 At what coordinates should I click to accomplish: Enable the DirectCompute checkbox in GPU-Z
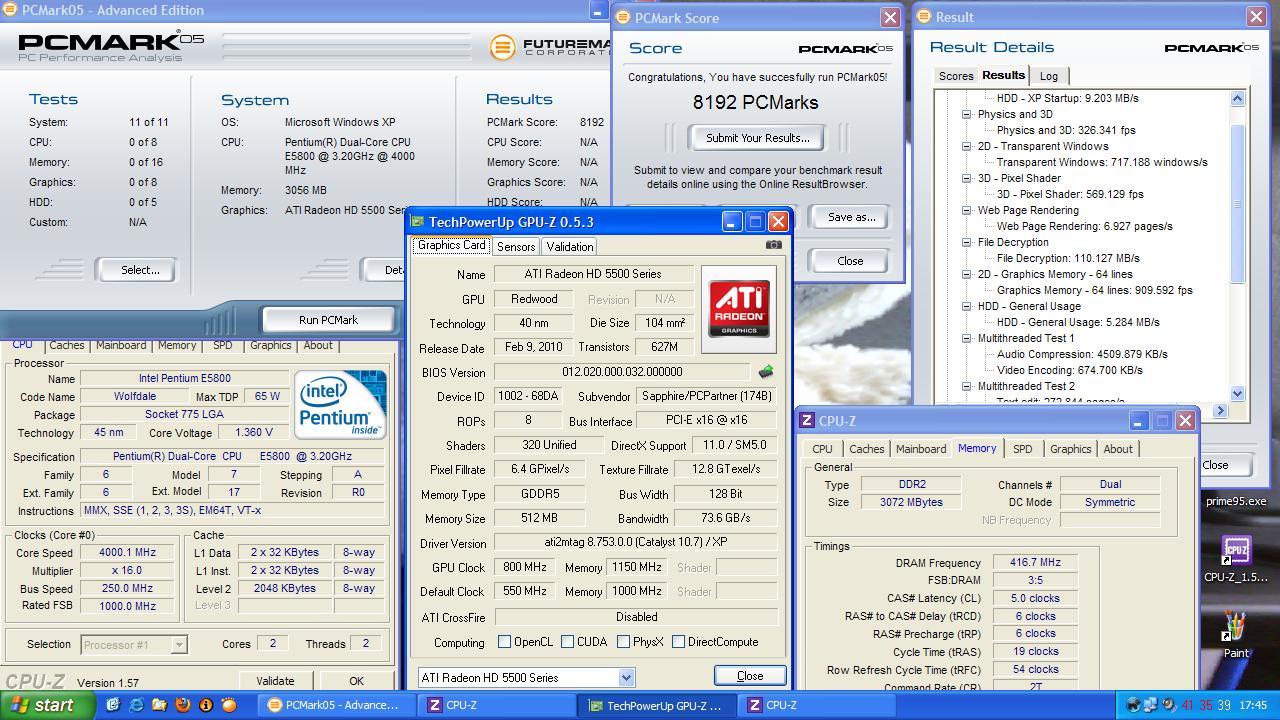tap(678, 642)
